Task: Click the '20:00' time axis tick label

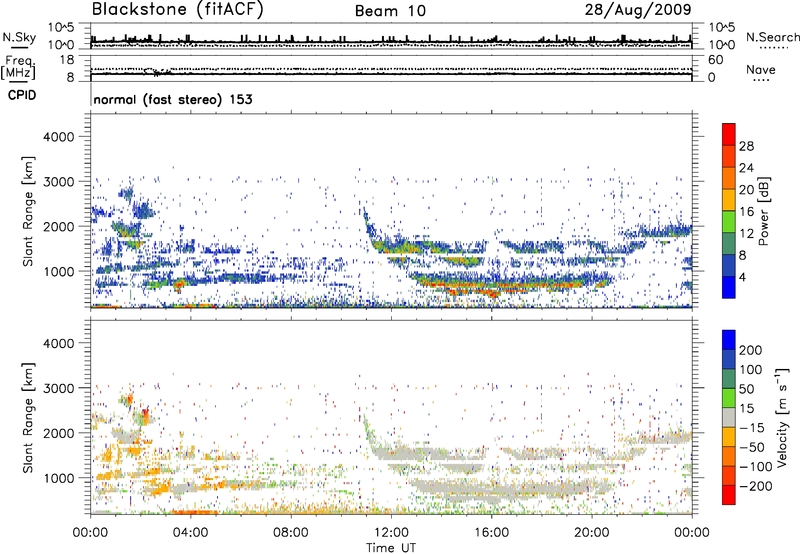Action: tap(591, 533)
